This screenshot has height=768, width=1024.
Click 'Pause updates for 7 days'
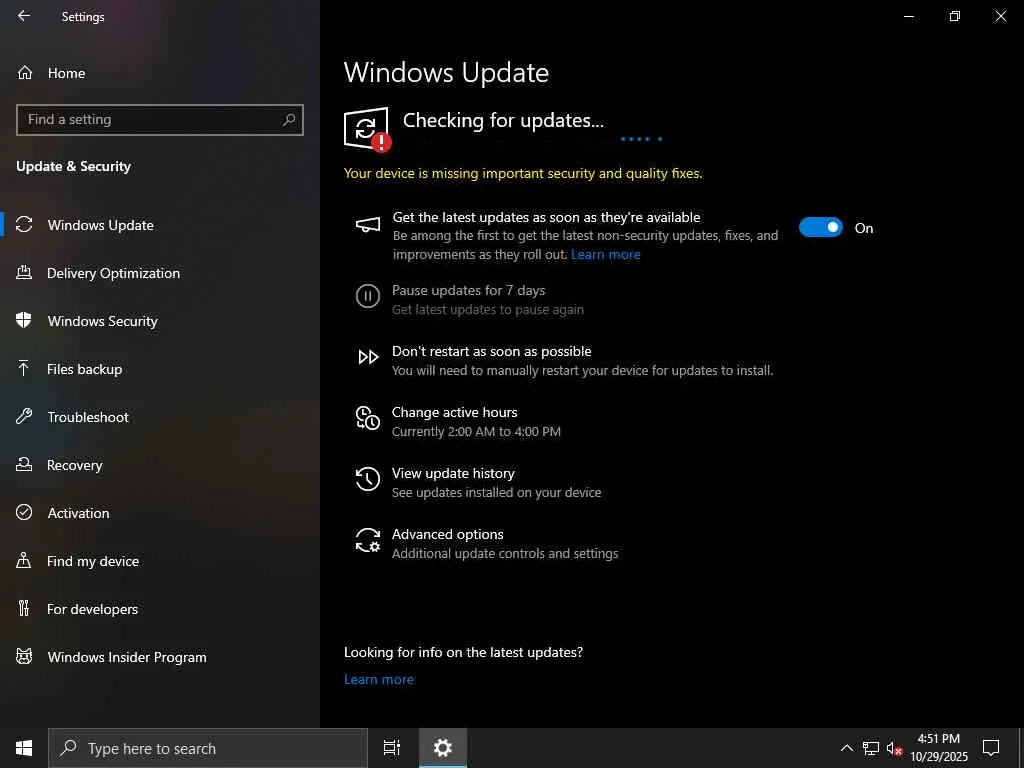[468, 290]
